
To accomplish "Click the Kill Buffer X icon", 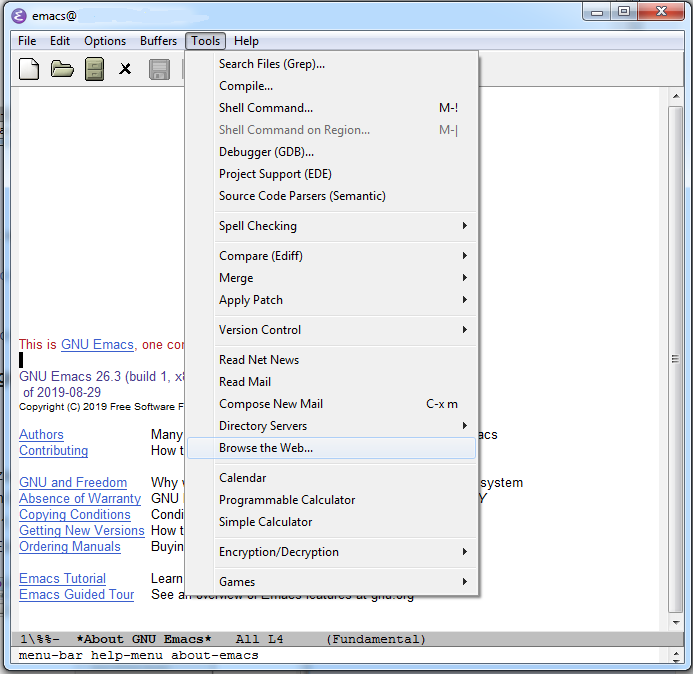I will [125, 69].
